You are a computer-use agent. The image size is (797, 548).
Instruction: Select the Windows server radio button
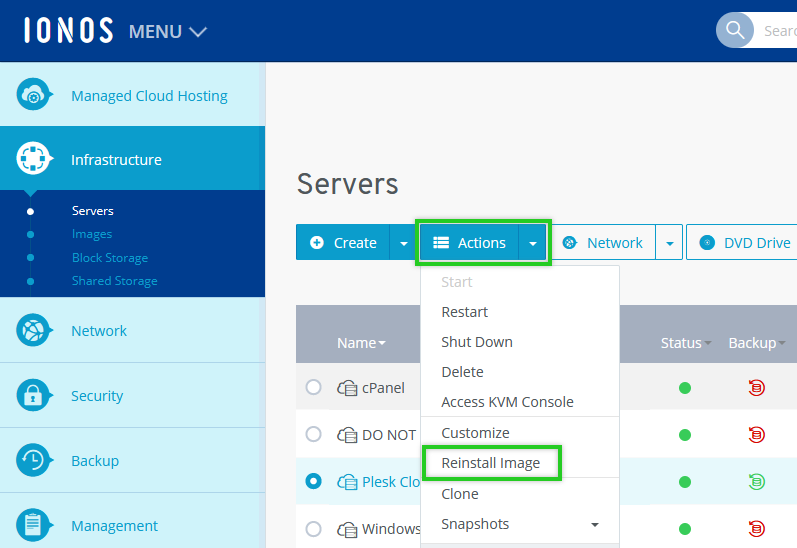pos(314,528)
